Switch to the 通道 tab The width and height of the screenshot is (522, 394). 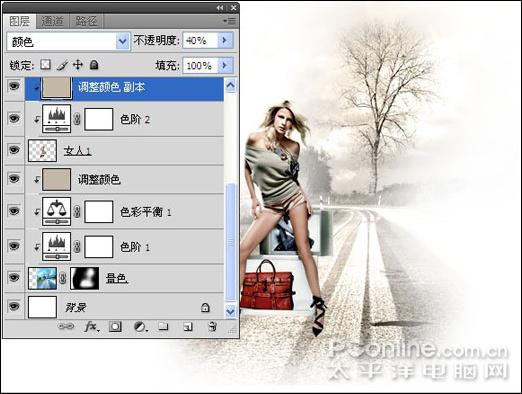tap(52, 21)
